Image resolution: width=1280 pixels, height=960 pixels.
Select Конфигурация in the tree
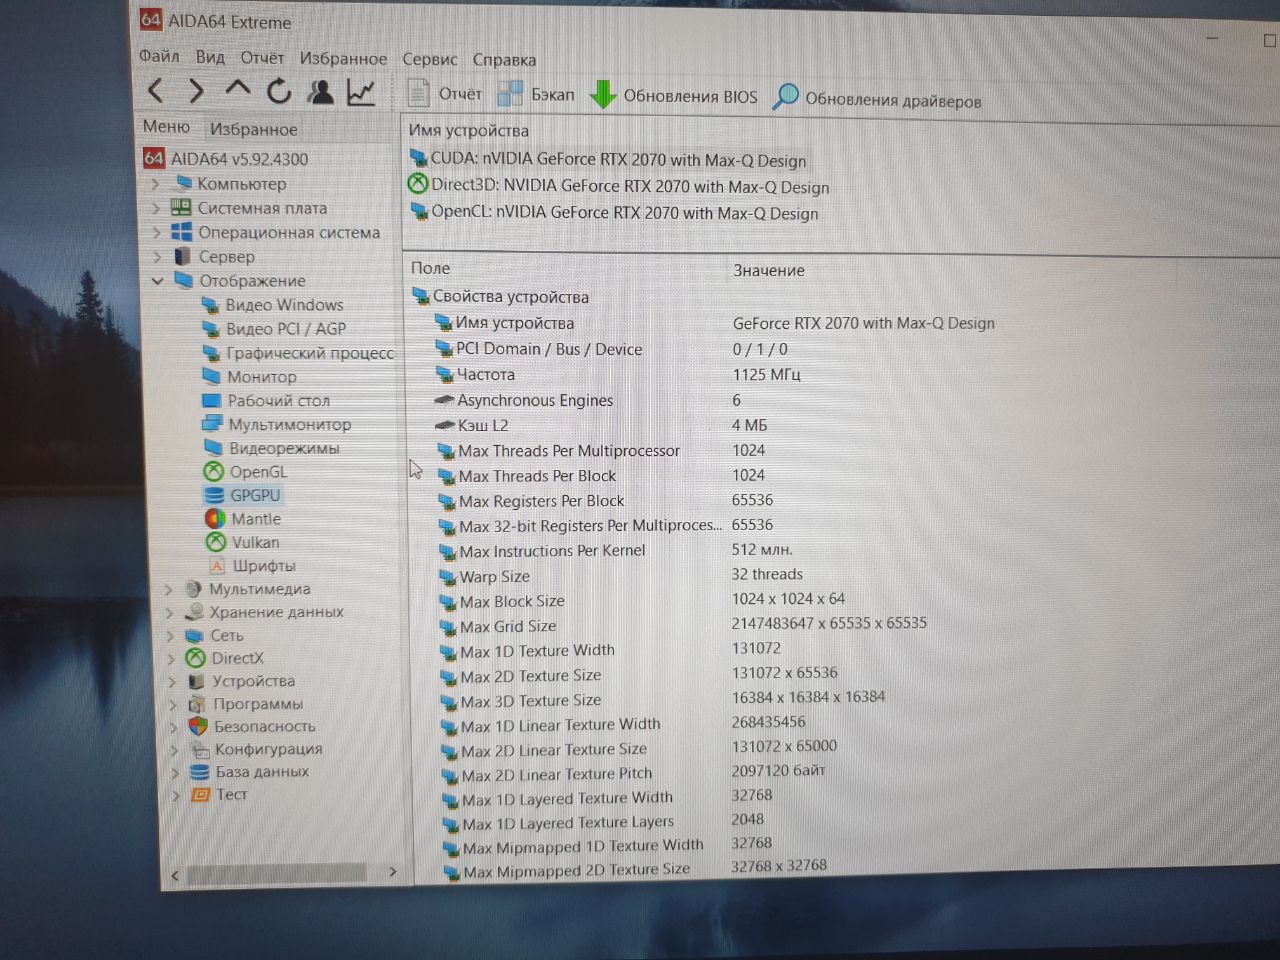(257, 749)
